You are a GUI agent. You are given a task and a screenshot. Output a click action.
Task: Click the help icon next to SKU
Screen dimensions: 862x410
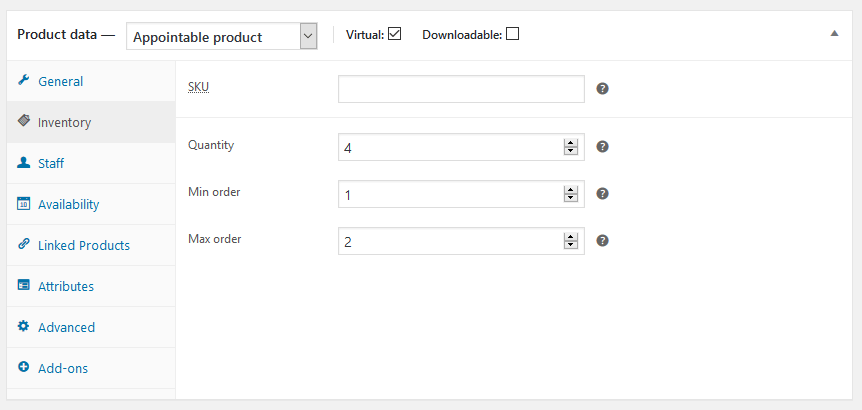click(x=603, y=88)
